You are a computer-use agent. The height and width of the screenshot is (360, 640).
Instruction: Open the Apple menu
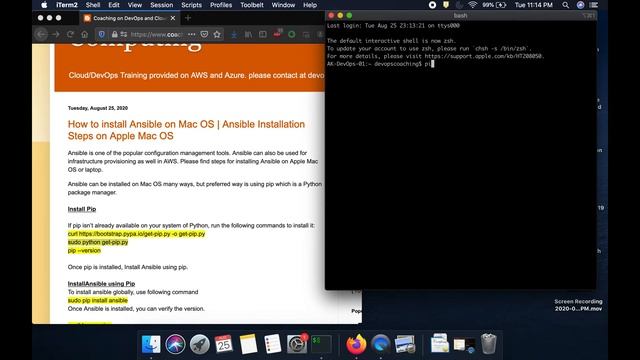(x=44, y=5)
